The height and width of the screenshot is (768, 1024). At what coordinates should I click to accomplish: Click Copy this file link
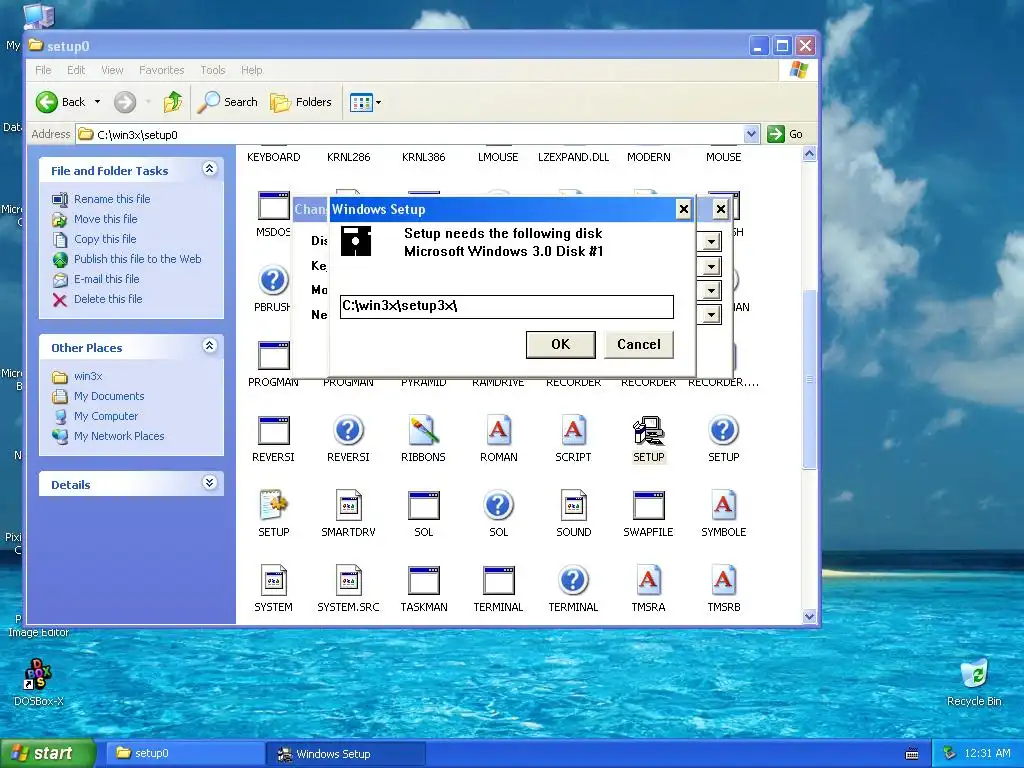pyautogui.click(x=104, y=239)
